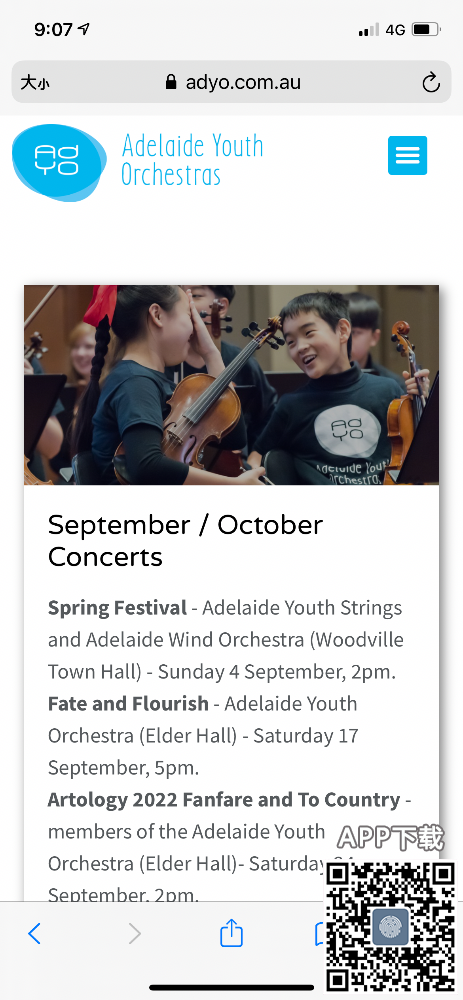The width and height of the screenshot is (463, 1000).
Task: Tap the Safari share icon
Action: click(232, 933)
